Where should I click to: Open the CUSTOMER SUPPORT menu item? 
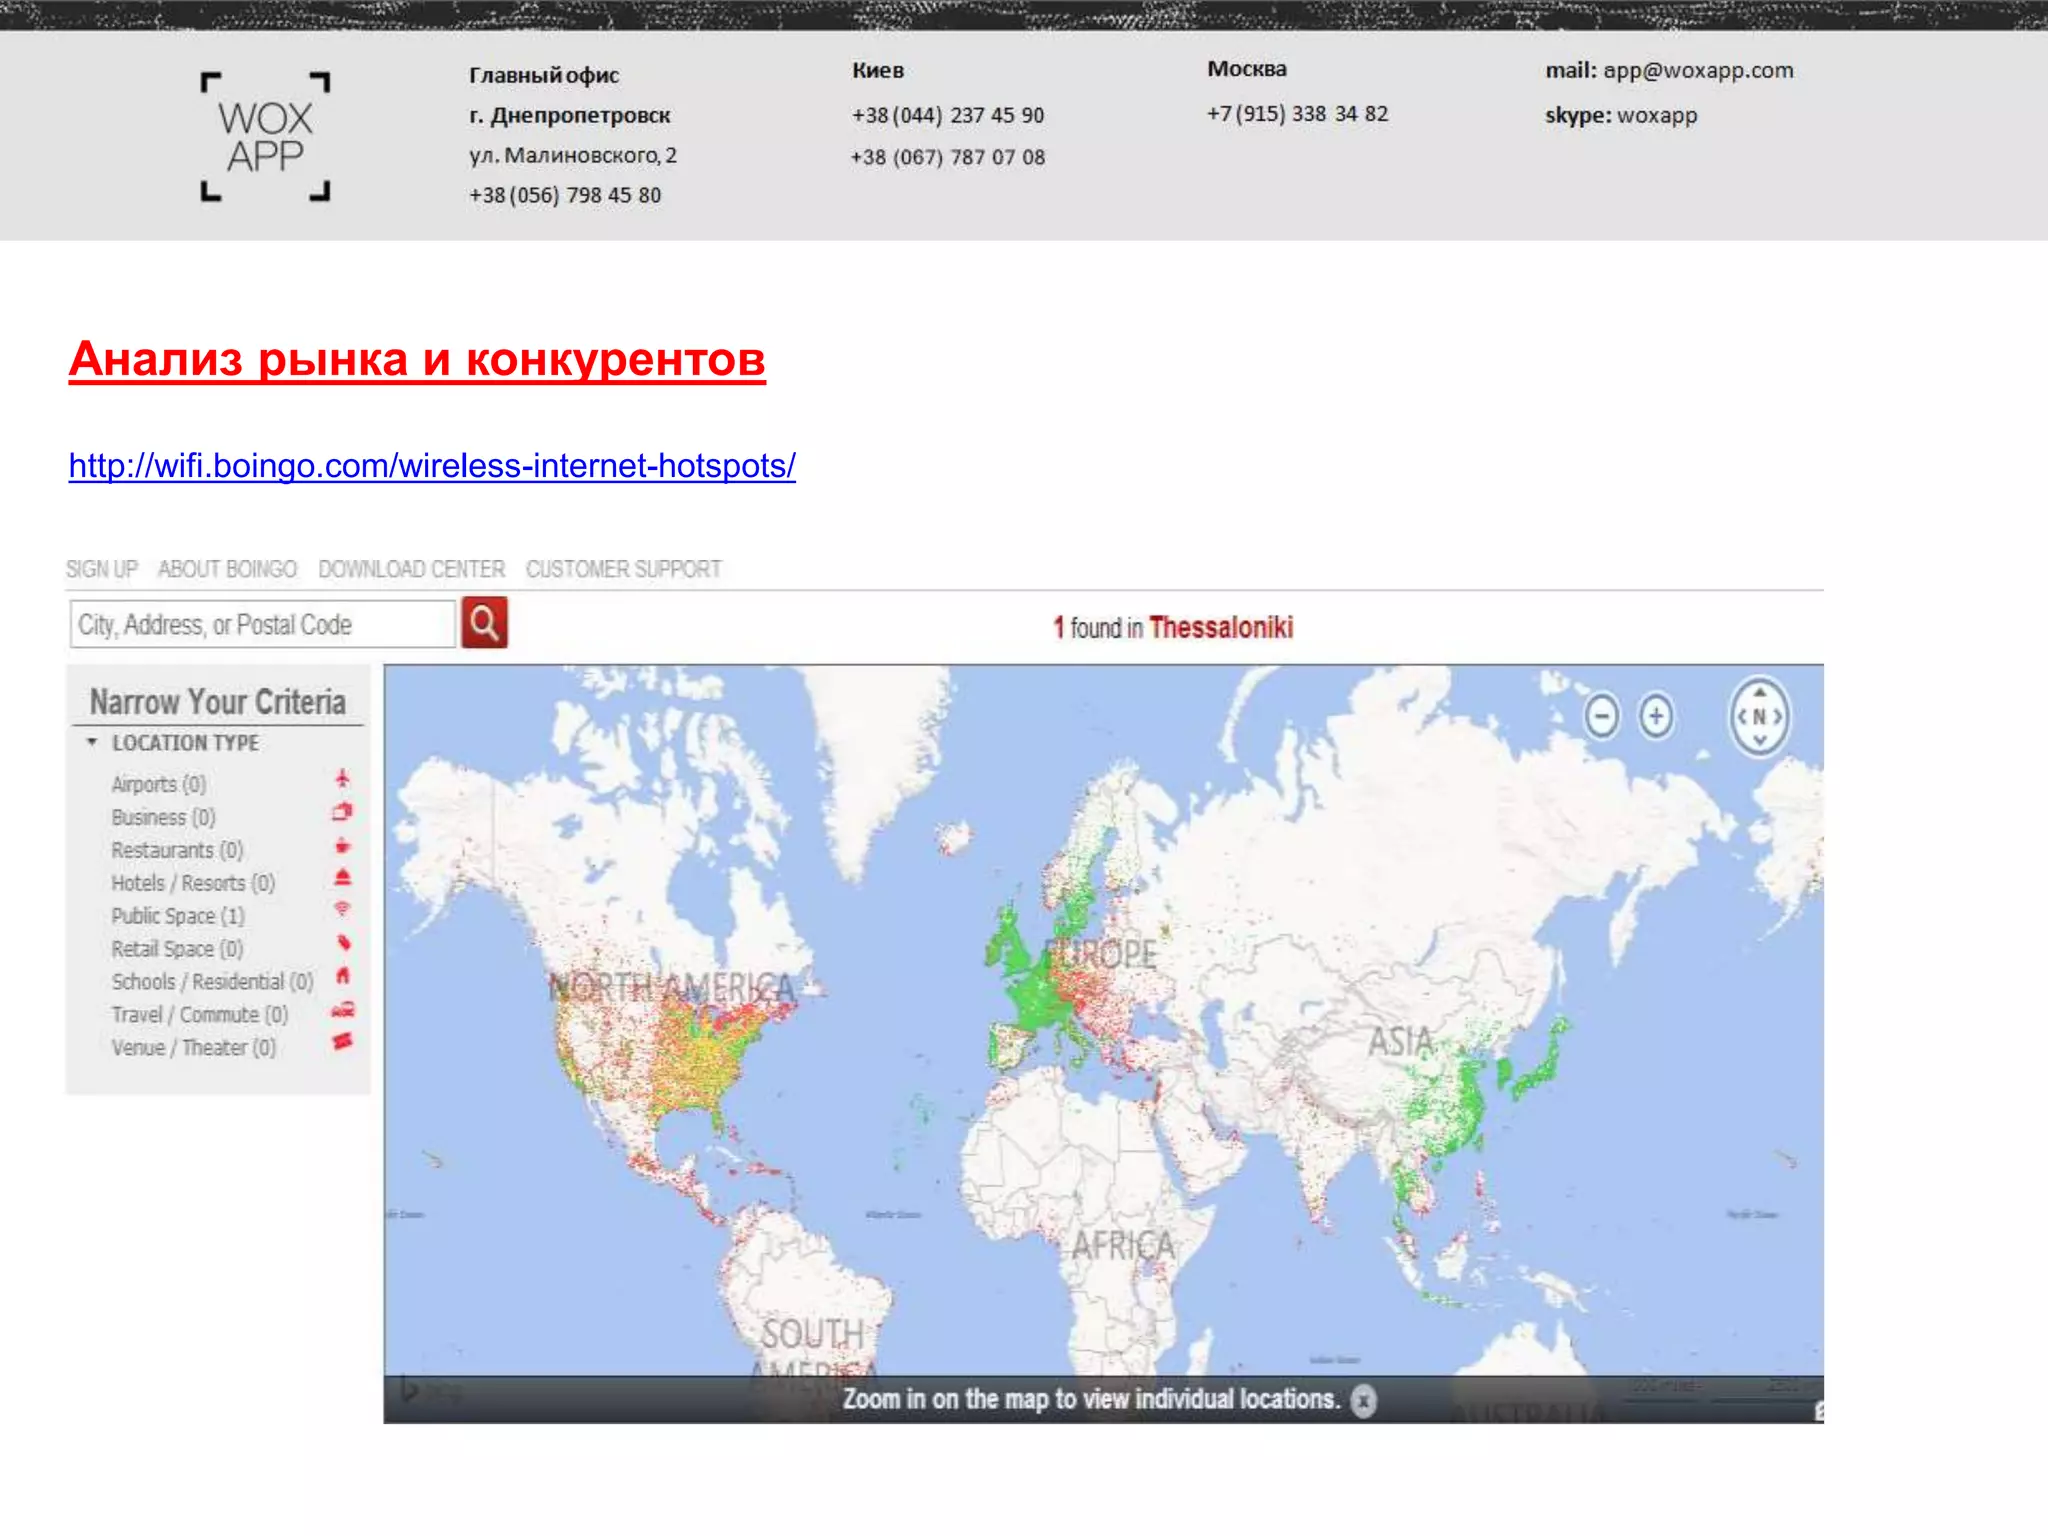pyautogui.click(x=624, y=569)
